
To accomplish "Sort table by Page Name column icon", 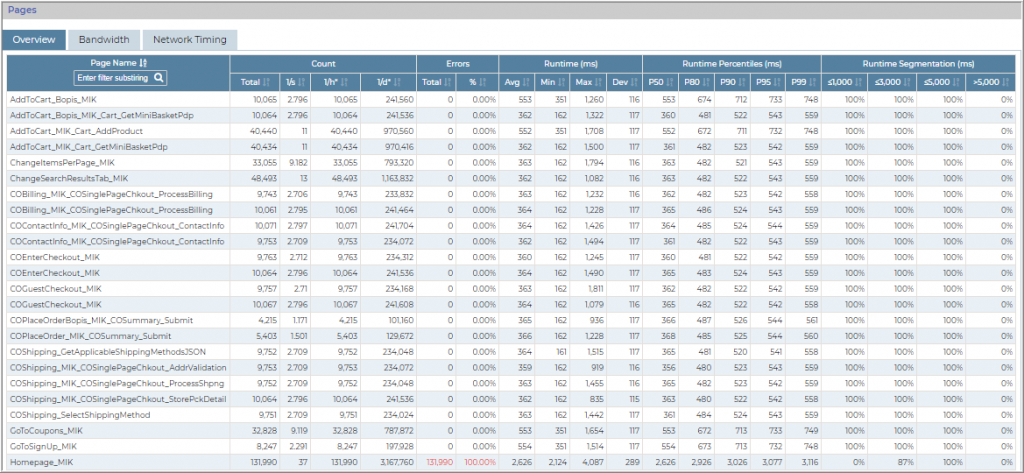I will pyautogui.click(x=144, y=63).
